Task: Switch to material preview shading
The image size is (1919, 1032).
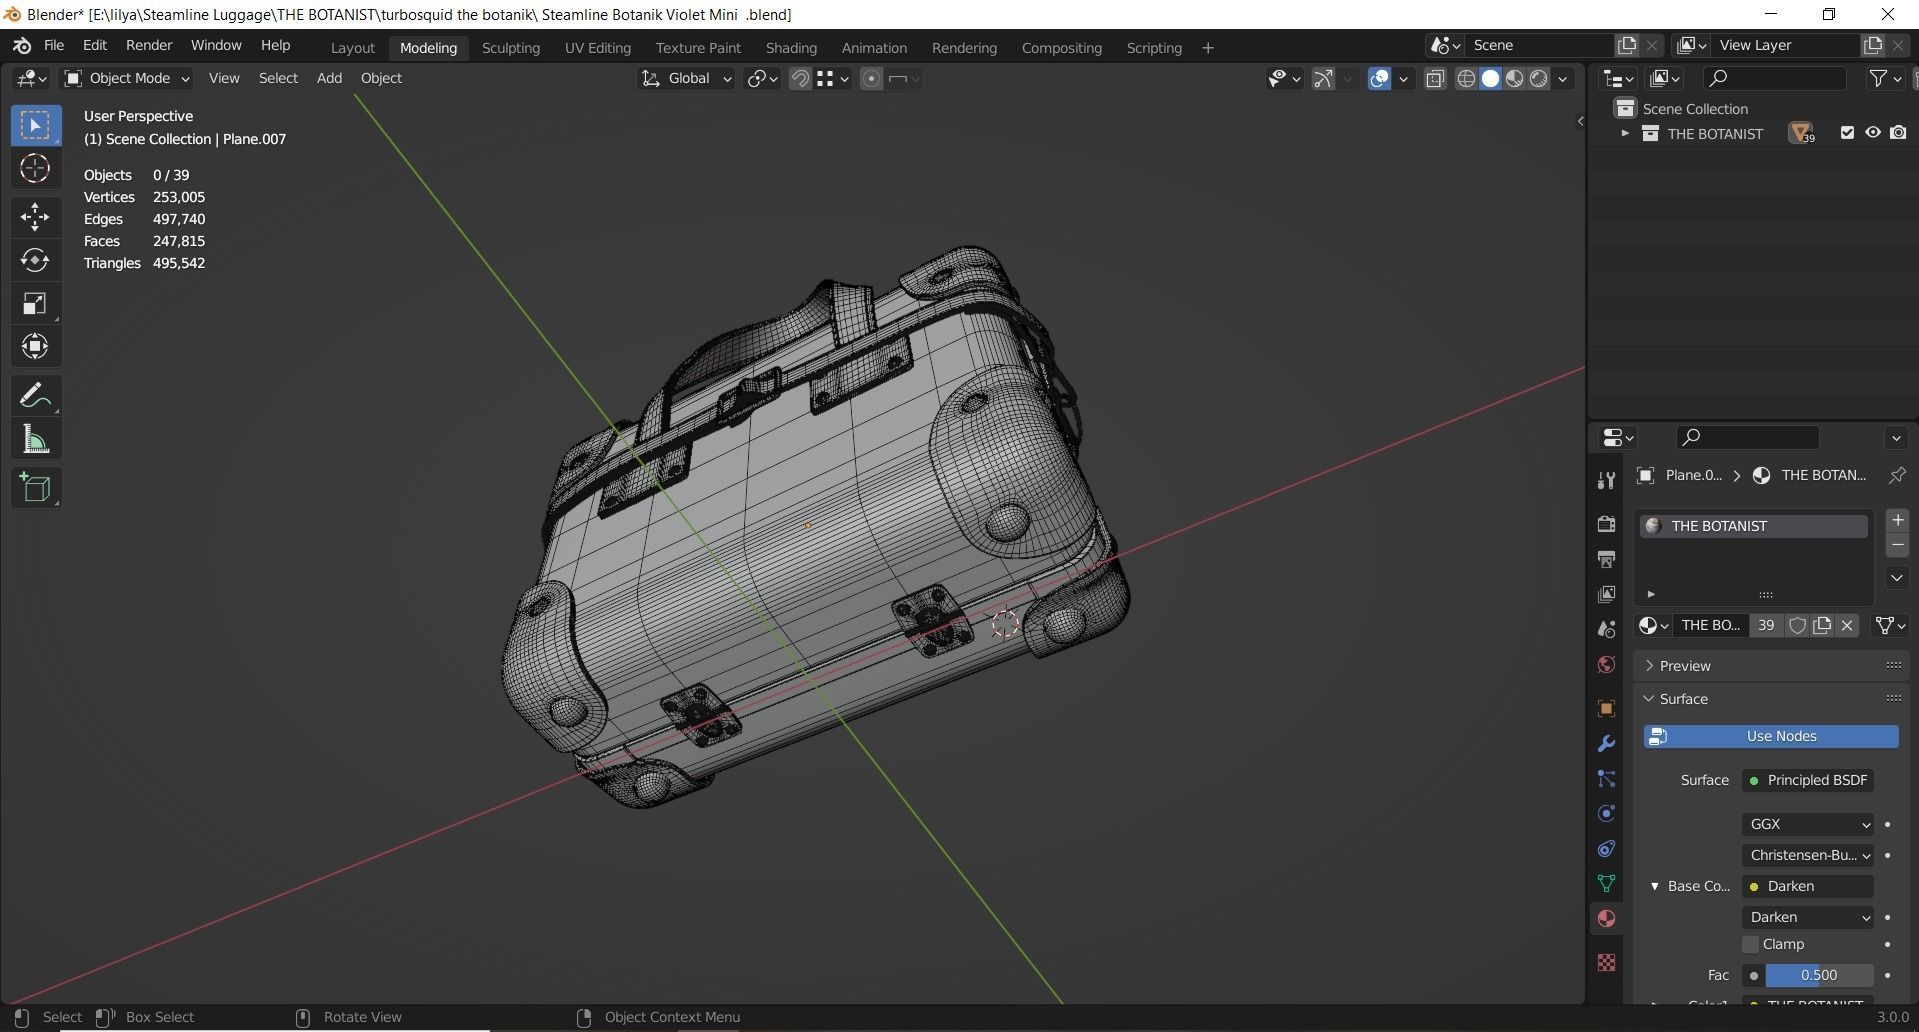Action: tap(1514, 79)
